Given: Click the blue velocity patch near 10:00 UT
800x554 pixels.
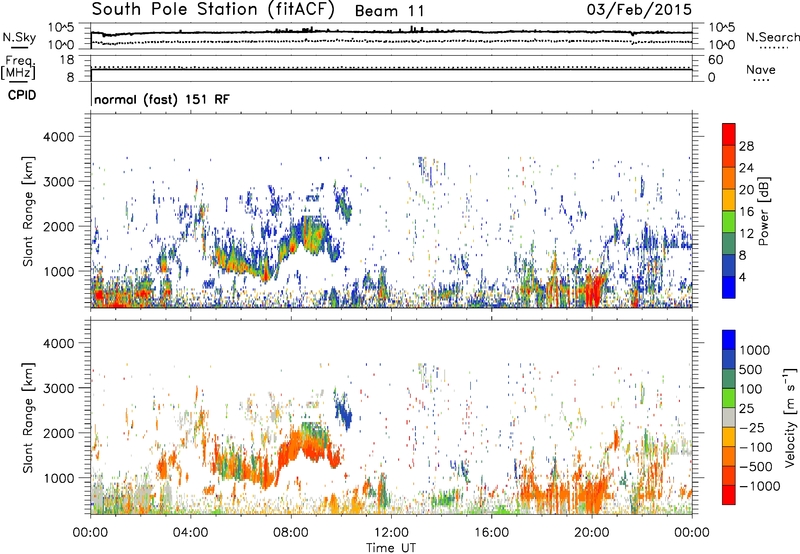Looking at the screenshot, I should tap(343, 411).
